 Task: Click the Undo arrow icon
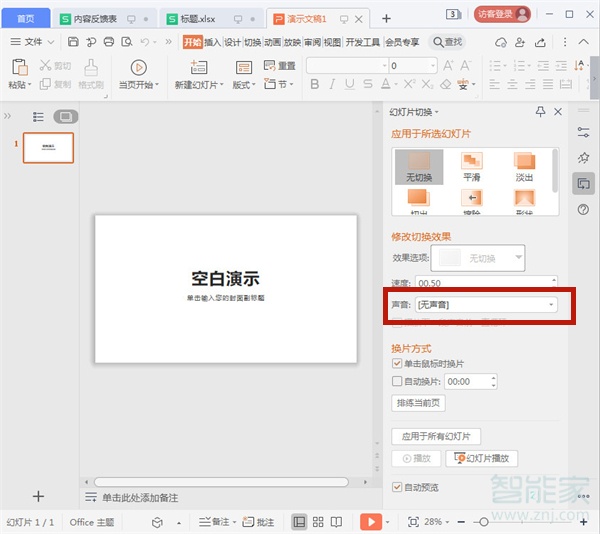tap(145, 42)
